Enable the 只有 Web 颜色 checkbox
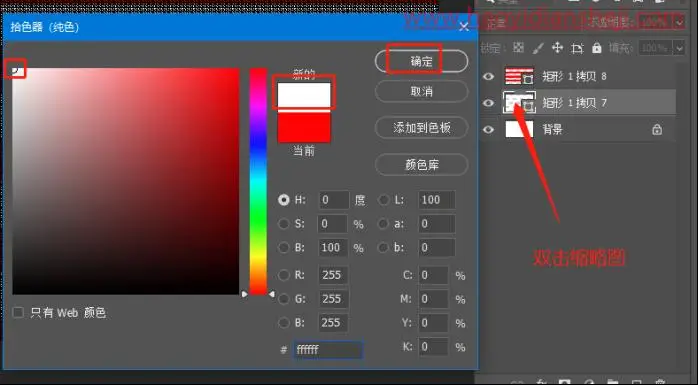The image size is (698, 385). pos(18,312)
